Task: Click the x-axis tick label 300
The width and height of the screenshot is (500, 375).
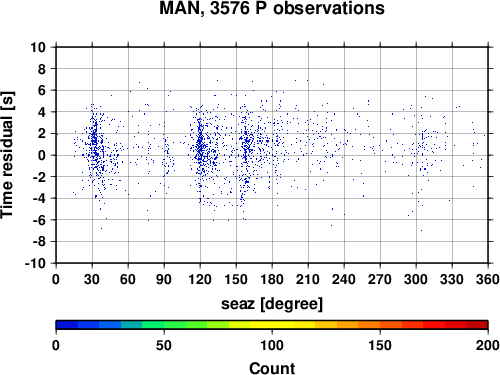Action: click(x=416, y=279)
